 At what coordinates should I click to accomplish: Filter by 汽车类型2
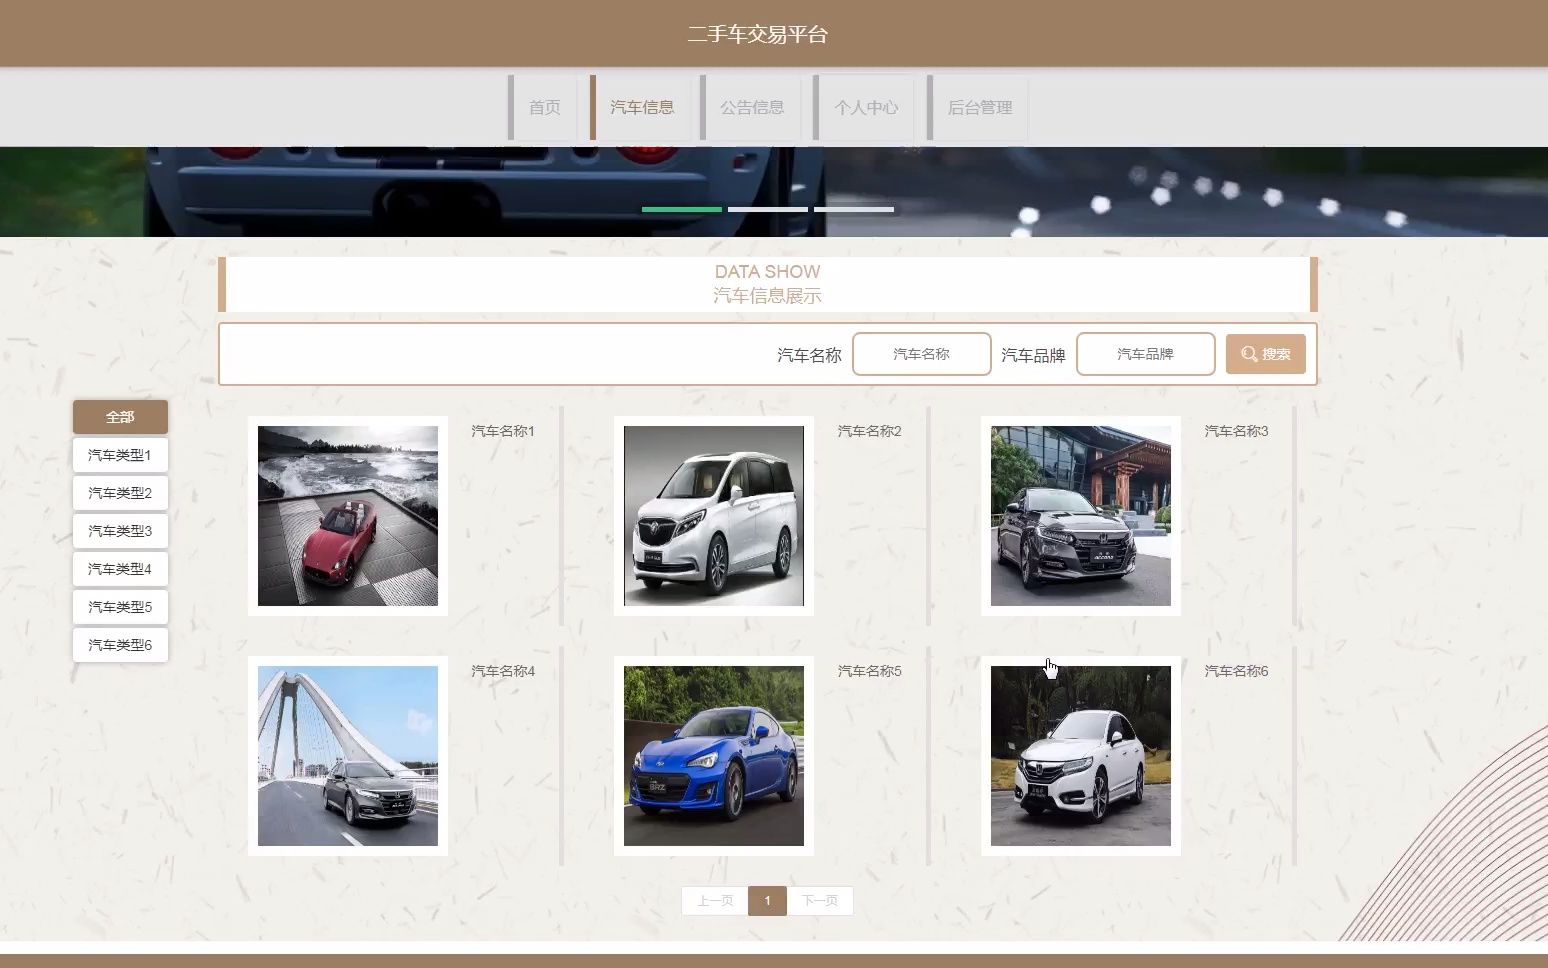pos(120,493)
